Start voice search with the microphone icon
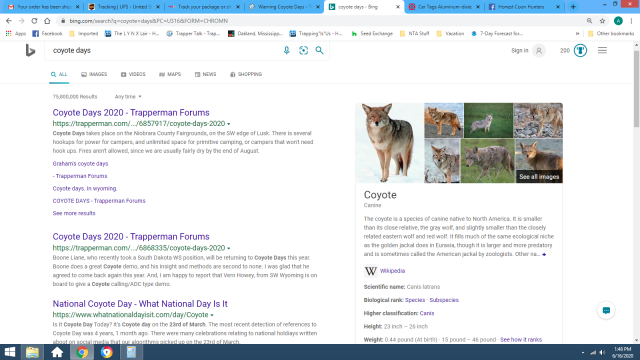The height and width of the screenshot is (360, 640). tap(287, 50)
